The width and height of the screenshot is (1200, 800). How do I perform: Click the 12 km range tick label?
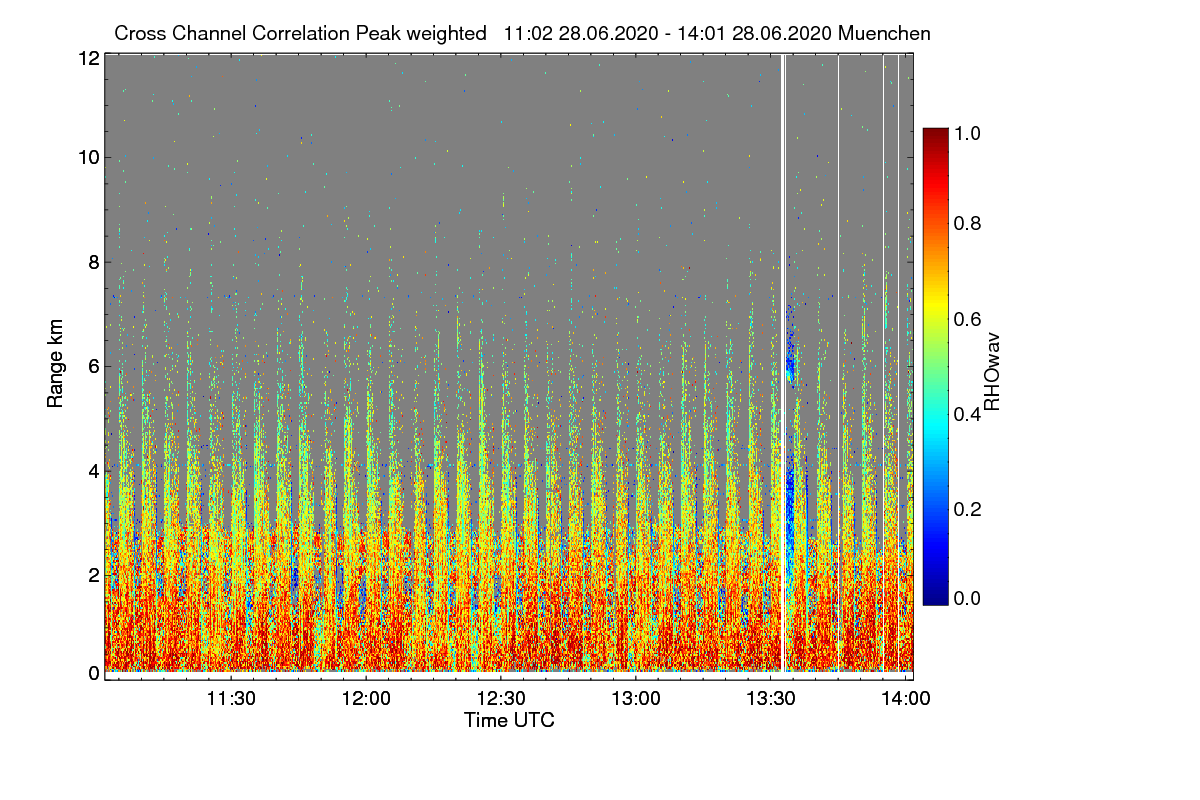(88, 58)
